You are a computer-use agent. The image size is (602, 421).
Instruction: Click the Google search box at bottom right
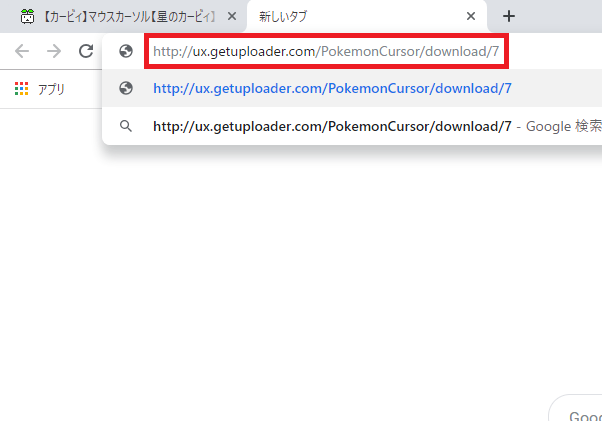576,408
